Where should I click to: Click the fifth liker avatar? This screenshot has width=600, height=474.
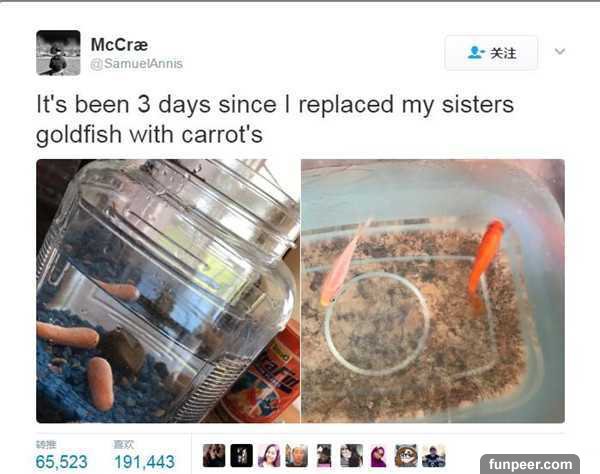[324, 456]
